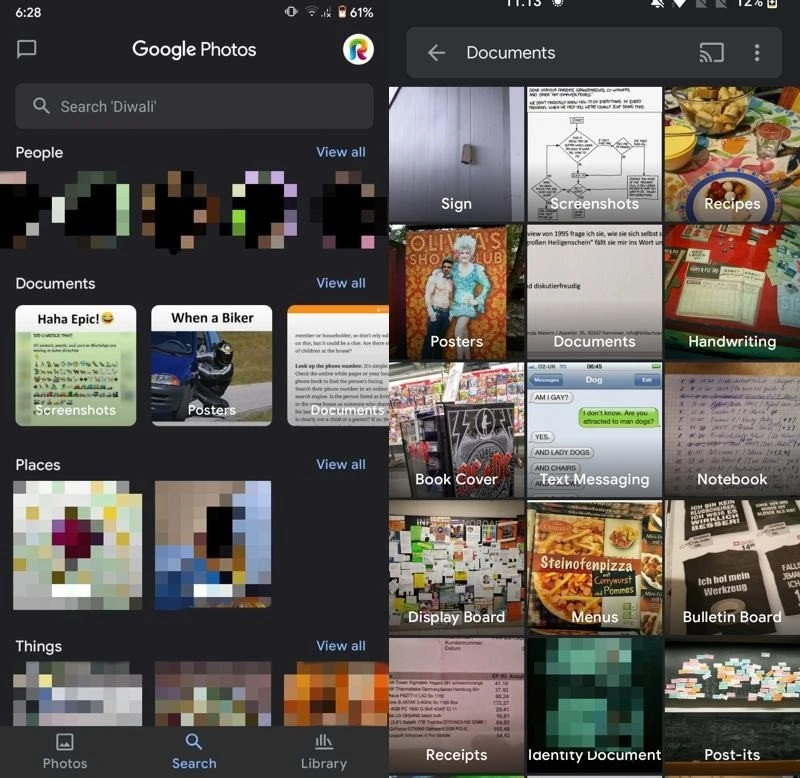This screenshot has height=778, width=800.
Task: Open the orange Things thumbnail
Action: [x=336, y=694]
